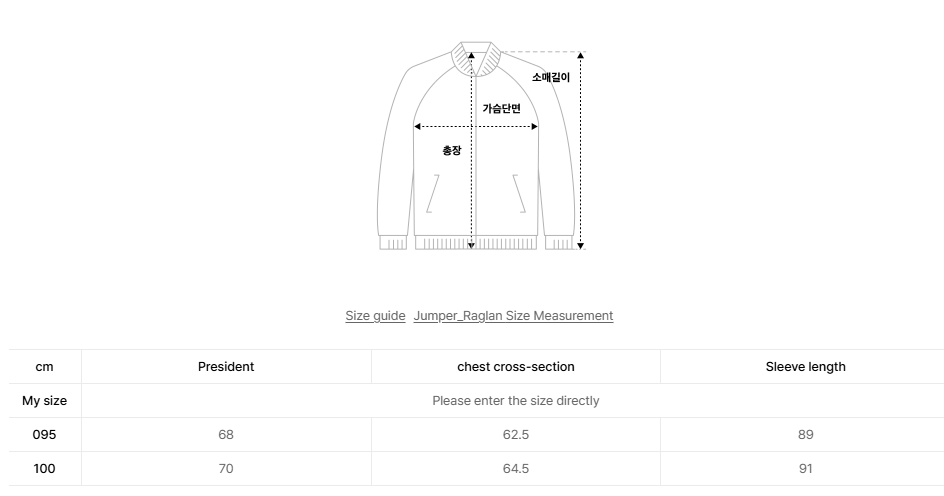Viewport: 944px width, 496px height.
Task: Click the 70 value for size 100
Action: tap(226, 469)
